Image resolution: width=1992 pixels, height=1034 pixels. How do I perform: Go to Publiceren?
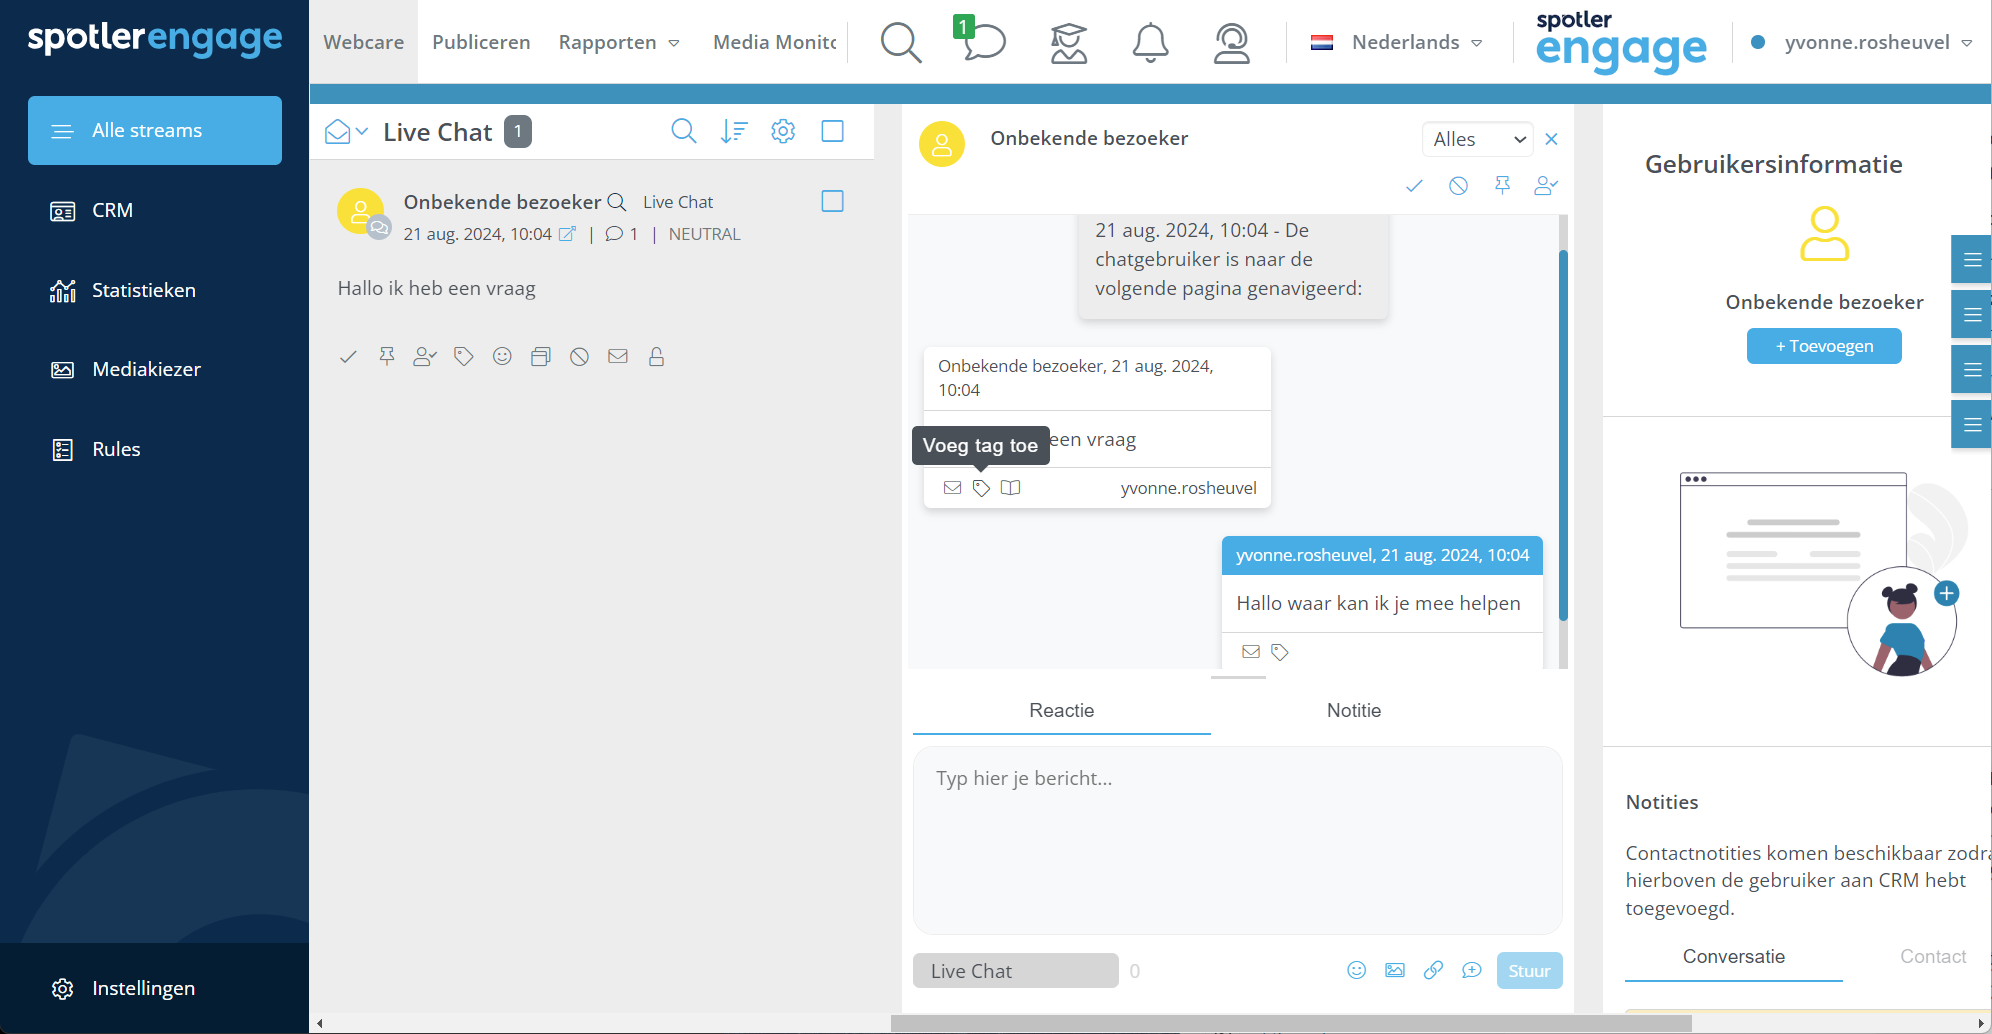481,42
